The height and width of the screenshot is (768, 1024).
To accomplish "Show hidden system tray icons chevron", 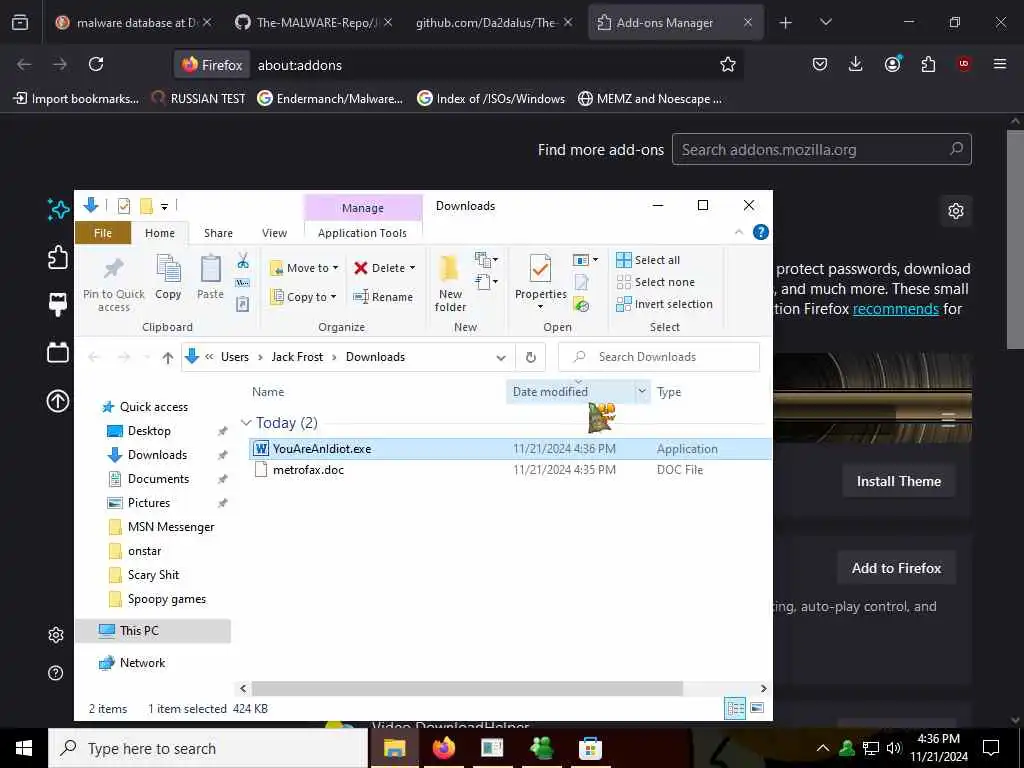I will pyautogui.click(x=823, y=748).
